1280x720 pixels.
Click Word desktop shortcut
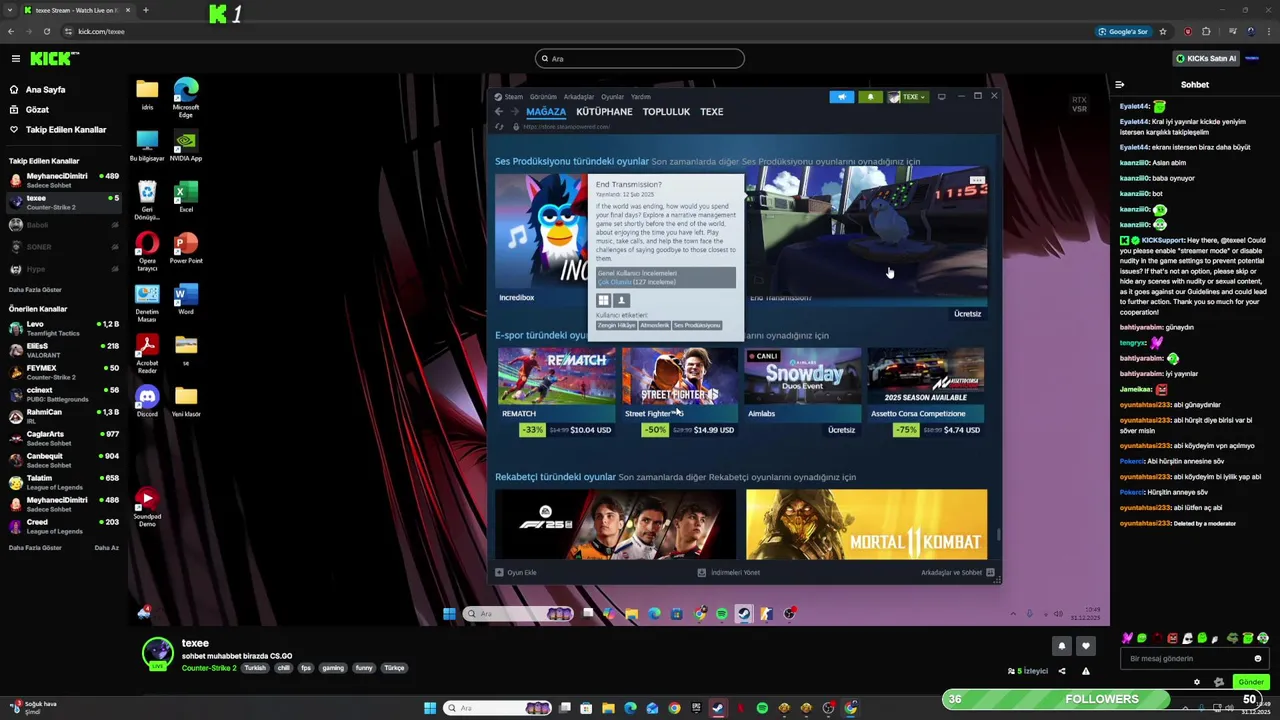point(185,299)
